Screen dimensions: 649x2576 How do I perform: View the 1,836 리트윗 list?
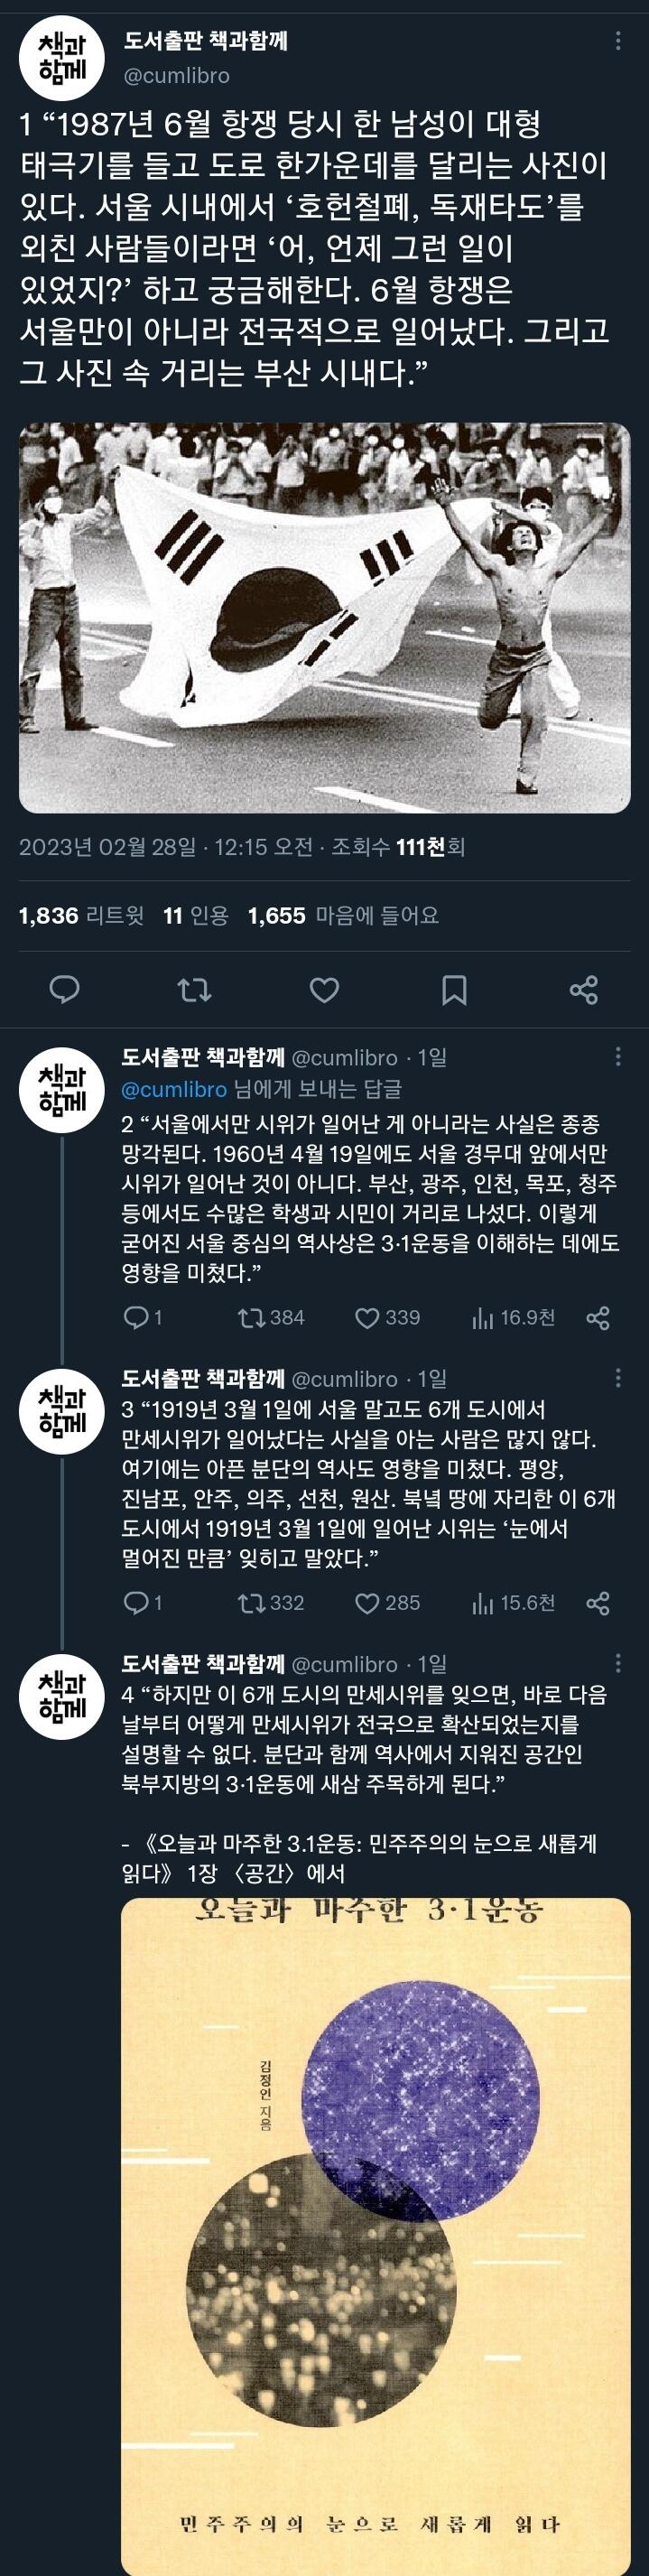click(82, 915)
